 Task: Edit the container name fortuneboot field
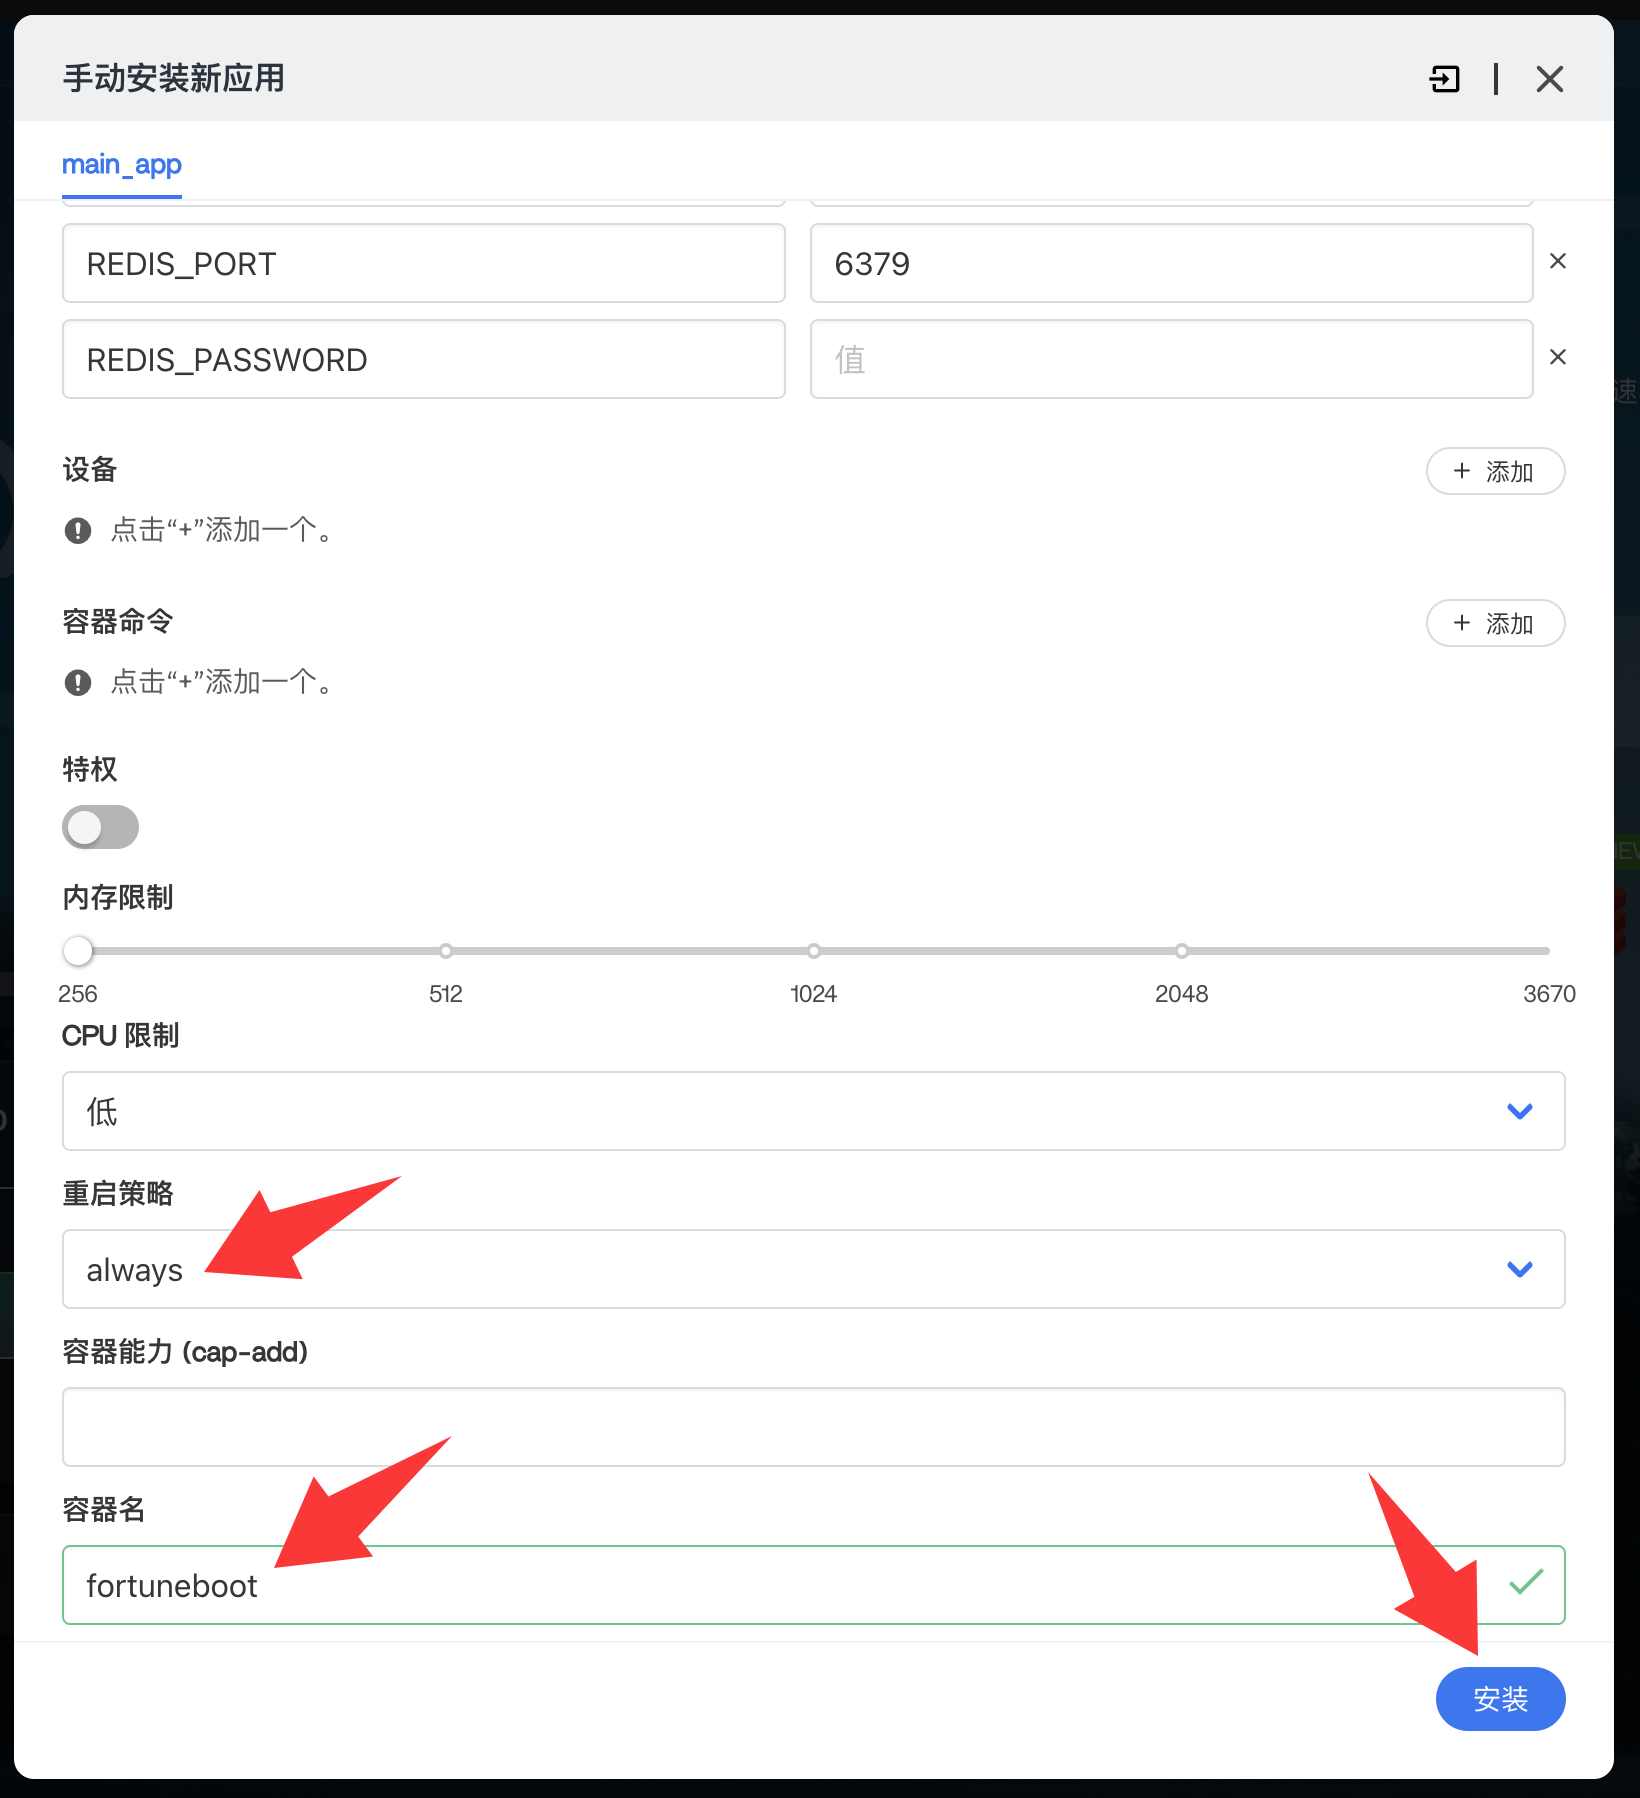780,1585
